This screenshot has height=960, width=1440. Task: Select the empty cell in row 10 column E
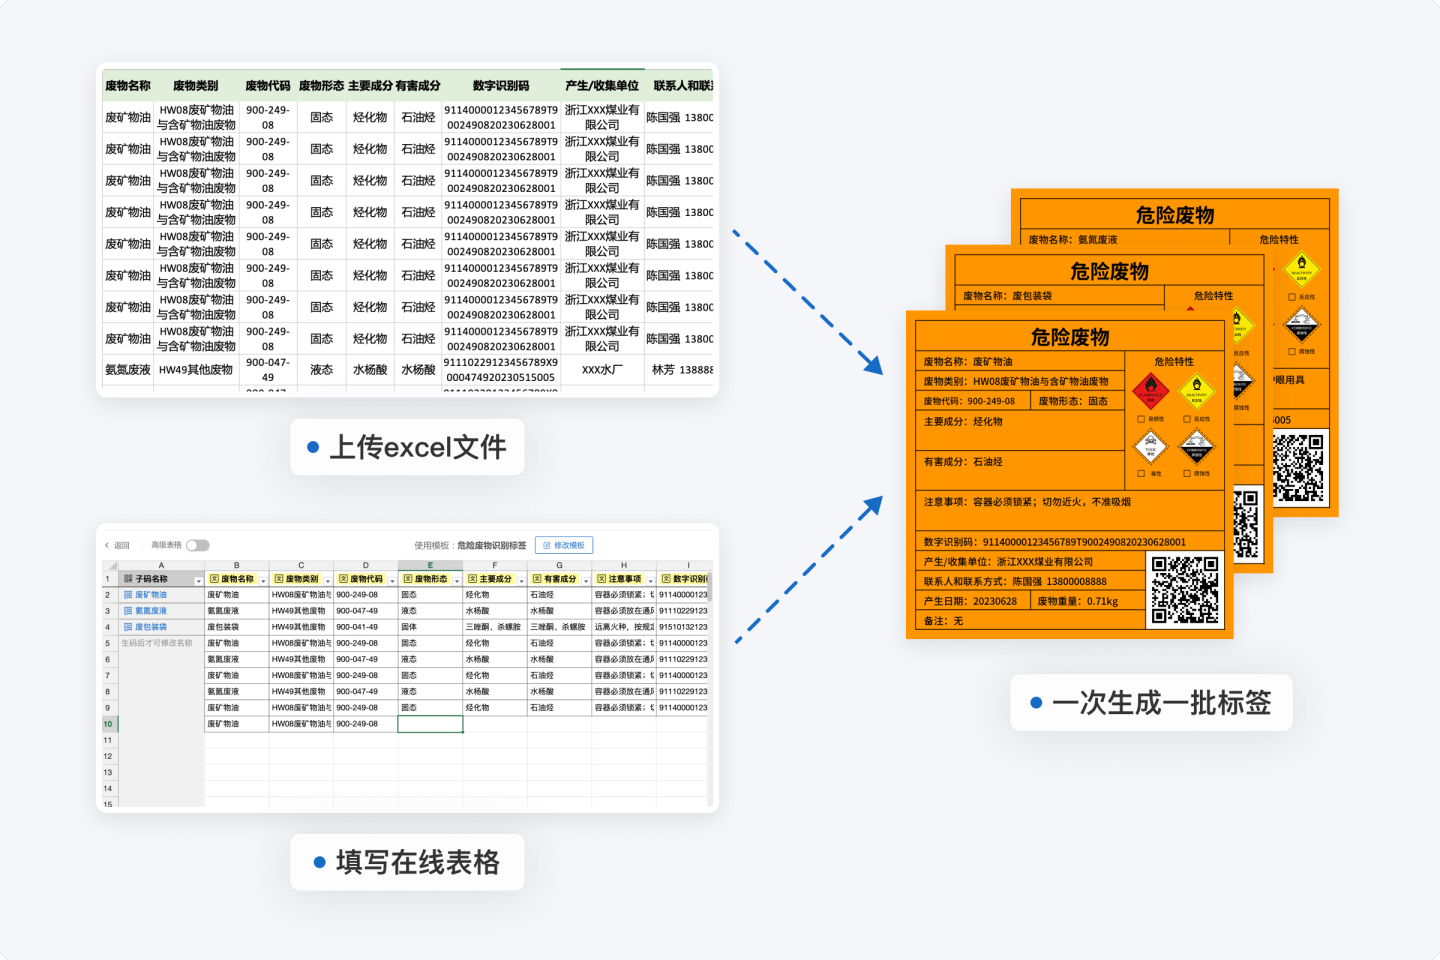tap(430, 723)
